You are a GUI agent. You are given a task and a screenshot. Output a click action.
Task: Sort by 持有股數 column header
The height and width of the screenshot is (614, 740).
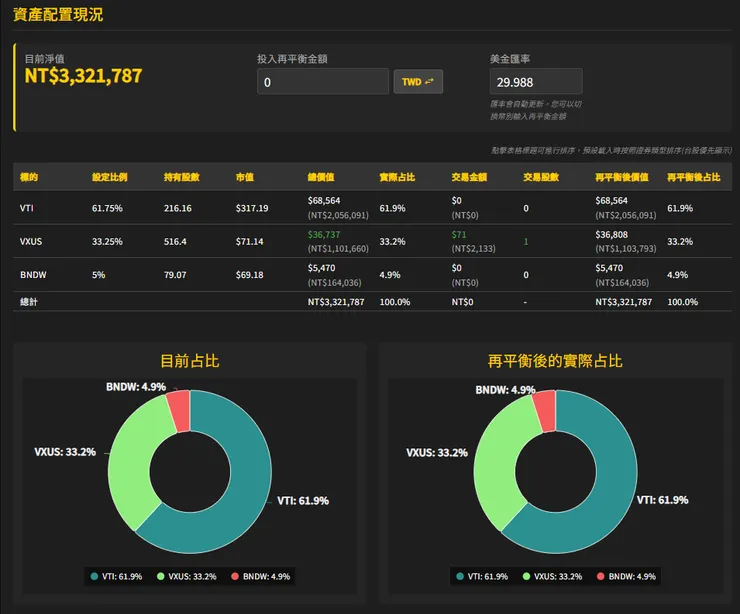tap(182, 177)
